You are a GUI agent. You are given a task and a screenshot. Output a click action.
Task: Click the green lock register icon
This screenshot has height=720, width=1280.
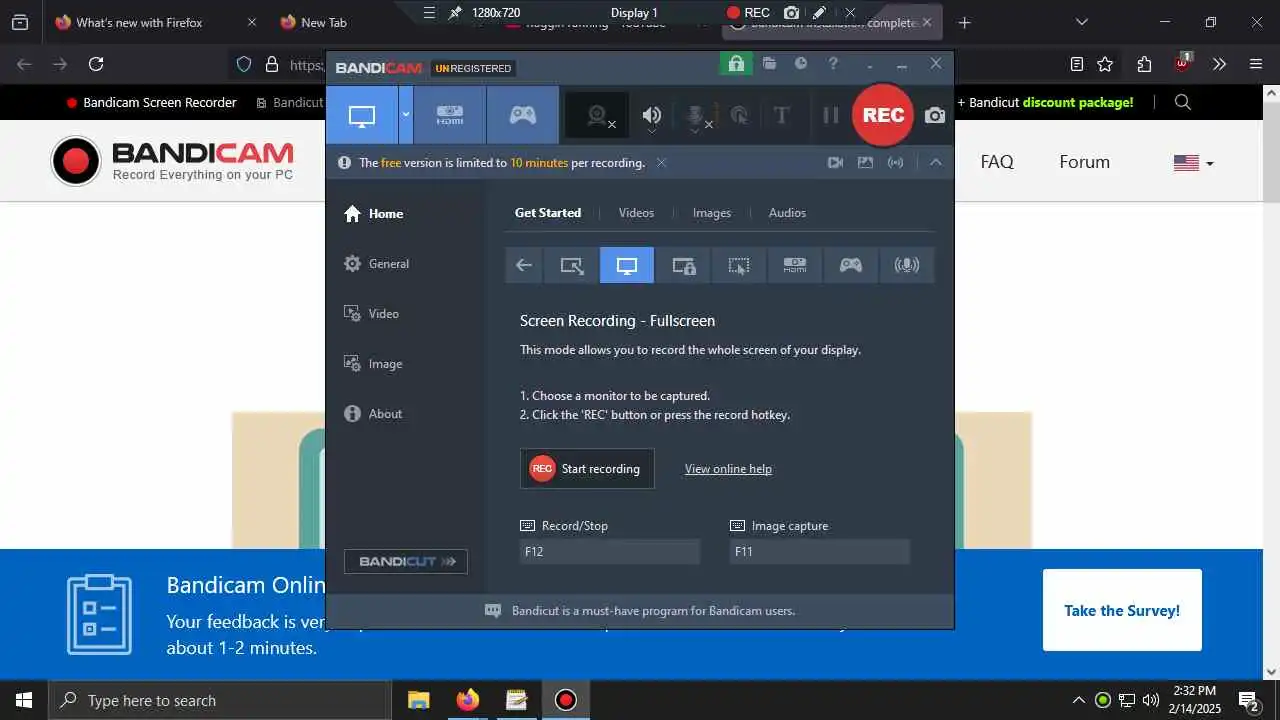736,64
